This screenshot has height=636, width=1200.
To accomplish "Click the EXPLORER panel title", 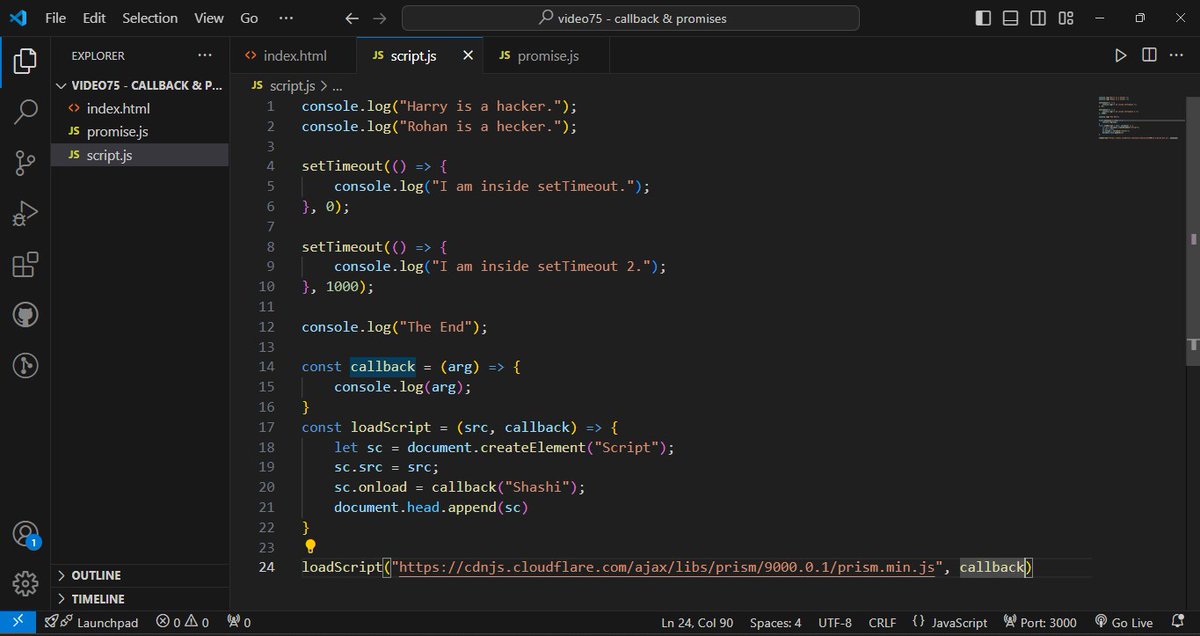I will (x=98, y=56).
